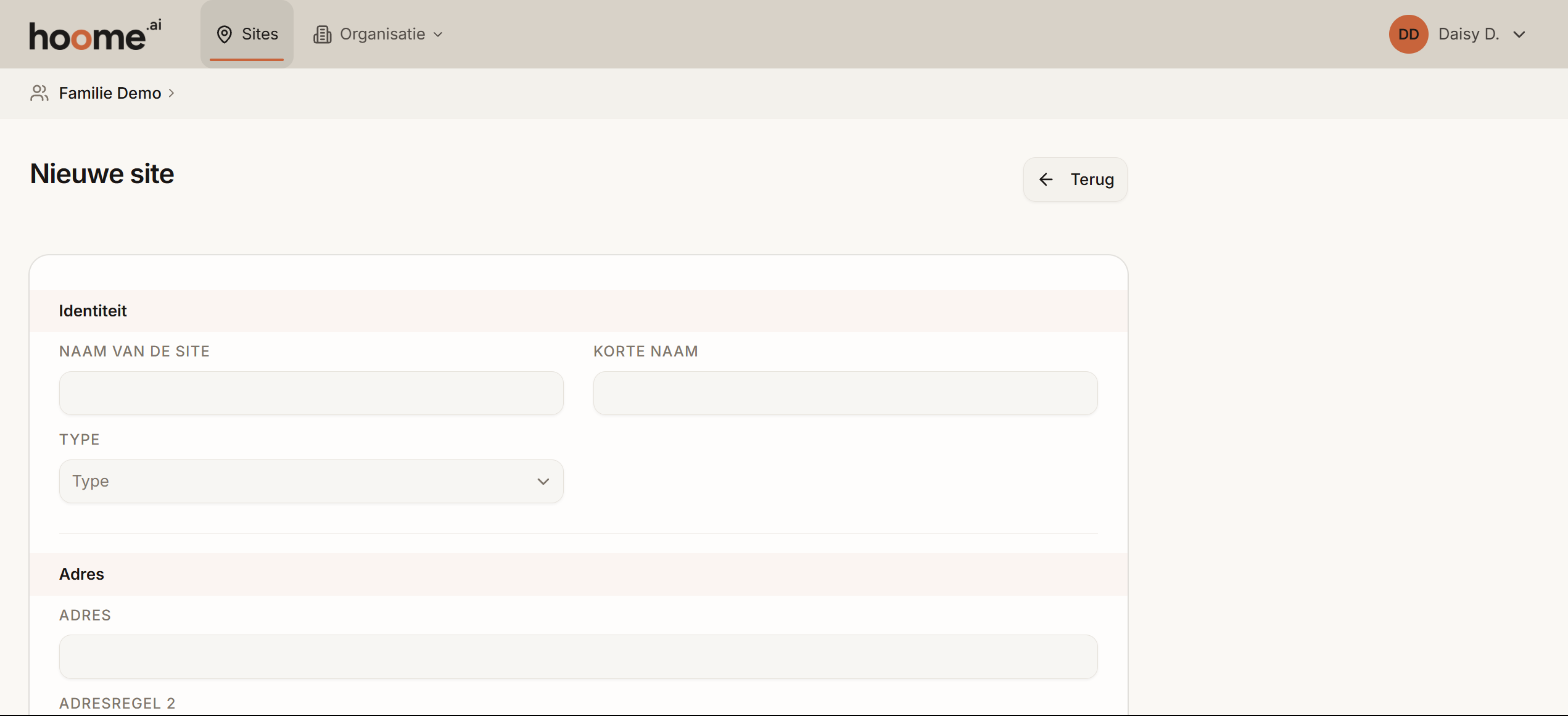The image size is (1568, 716).
Task: Click the people icon beside Familie Demo
Action: pos(39,93)
